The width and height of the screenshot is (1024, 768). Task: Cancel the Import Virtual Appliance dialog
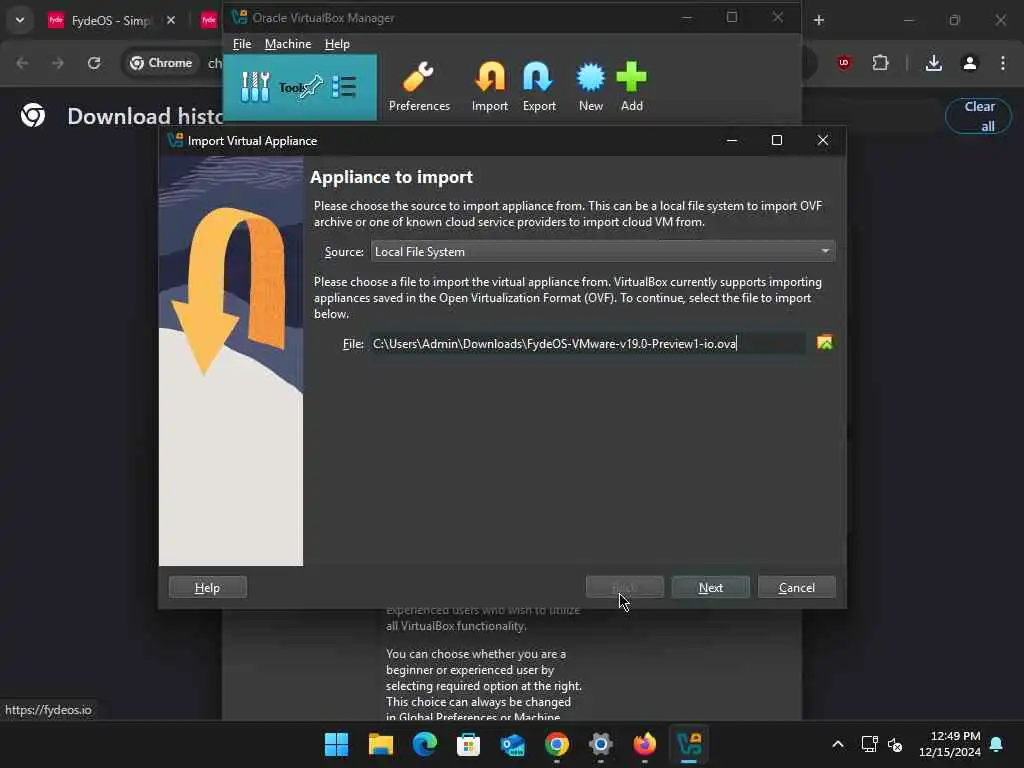point(796,587)
